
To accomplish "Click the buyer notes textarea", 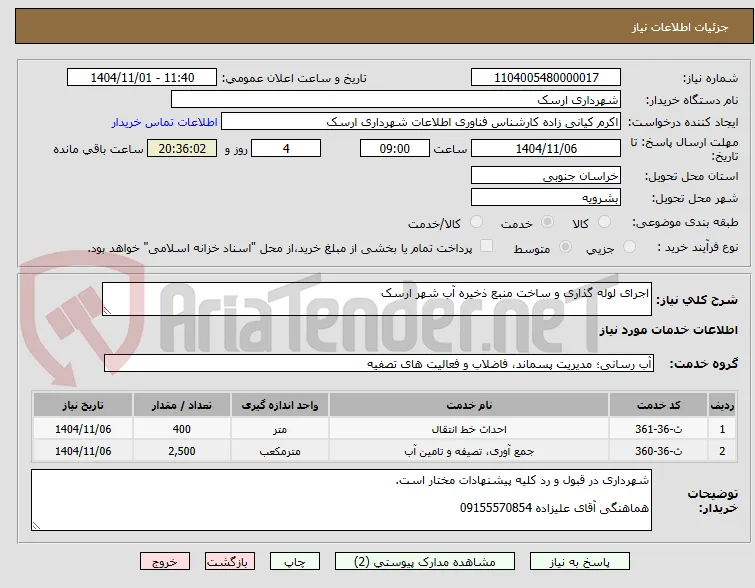I will (341, 500).
